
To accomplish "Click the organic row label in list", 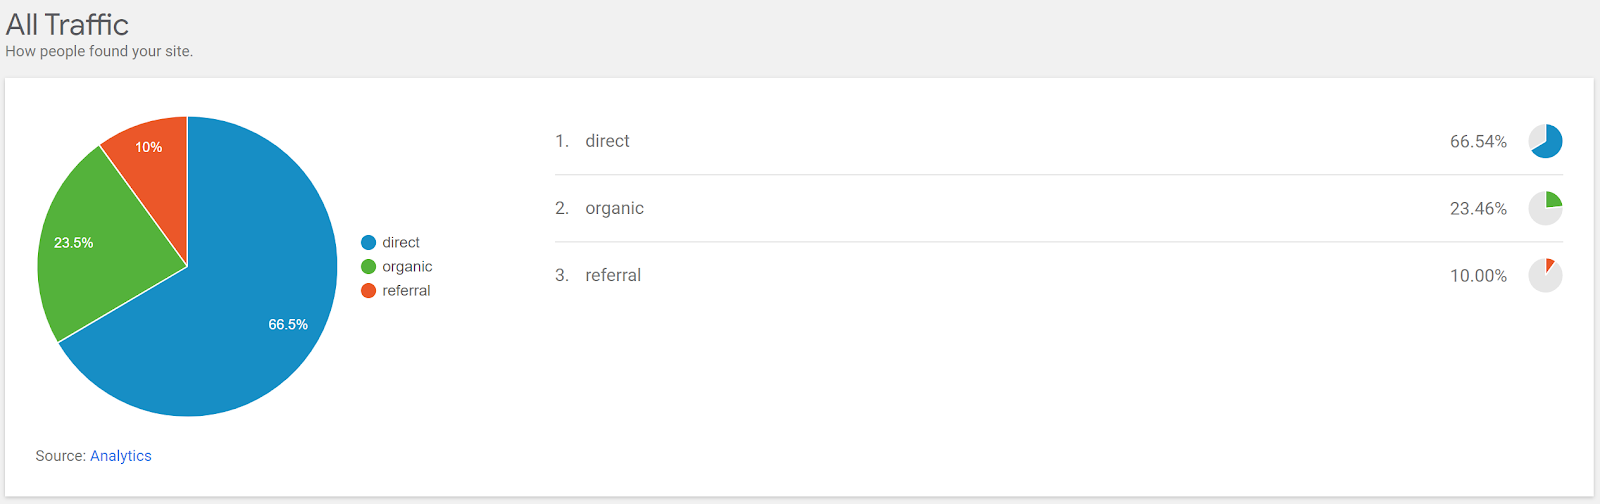I will tap(614, 208).
